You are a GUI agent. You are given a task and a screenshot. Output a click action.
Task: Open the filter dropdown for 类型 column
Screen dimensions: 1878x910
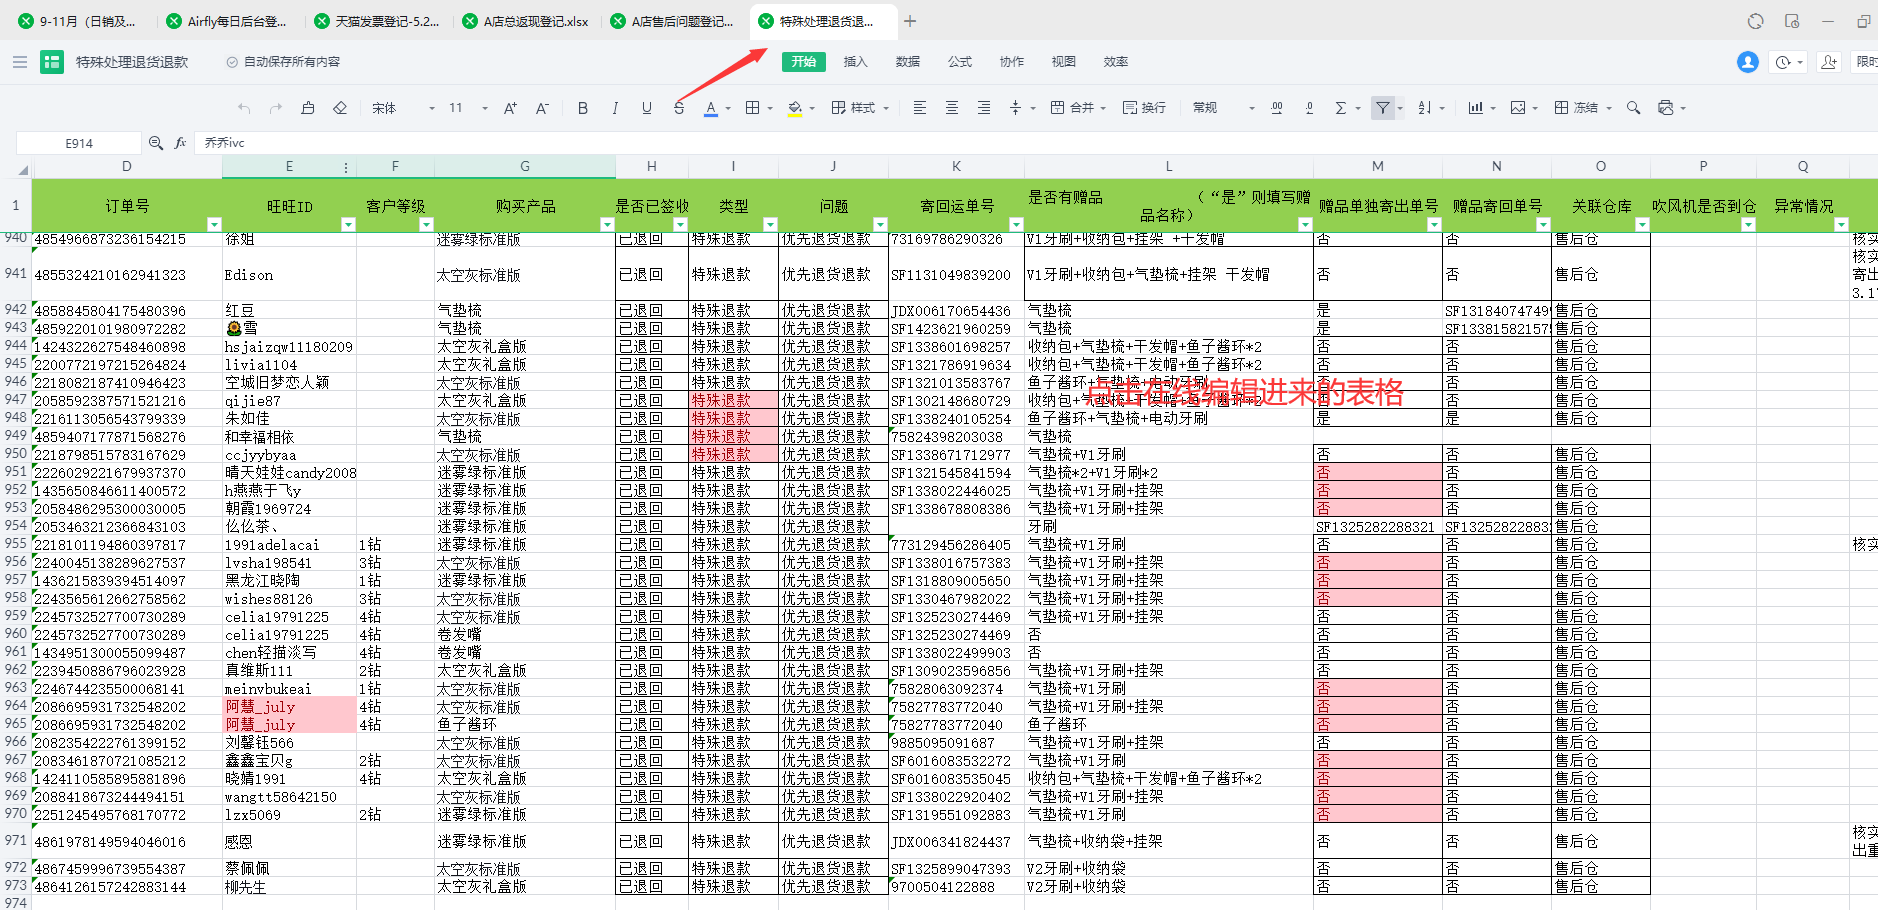(770, 224)
